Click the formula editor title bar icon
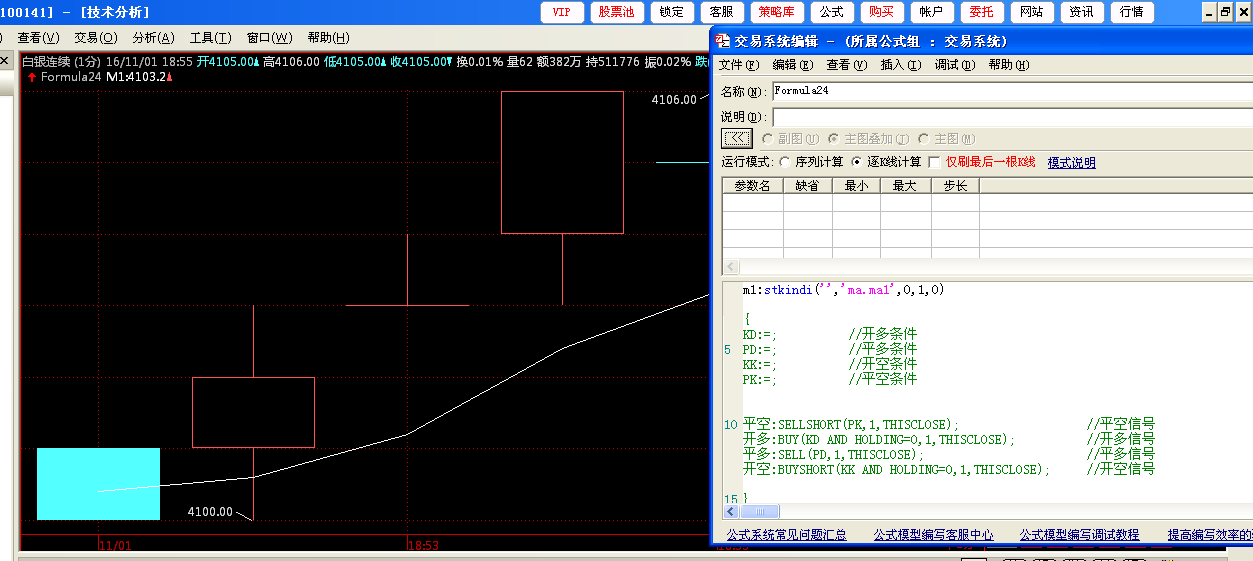The image size is (1253, 561). point(723,41)
